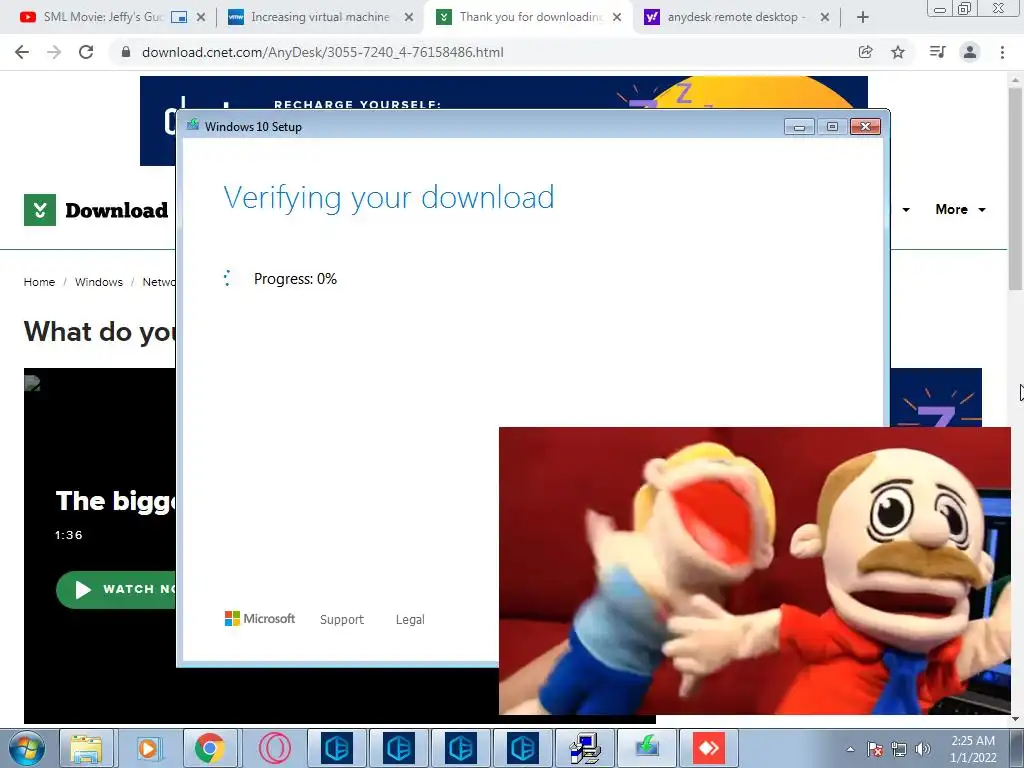Open Legal link in Windows 10 Setup

[x=410, y=620]
